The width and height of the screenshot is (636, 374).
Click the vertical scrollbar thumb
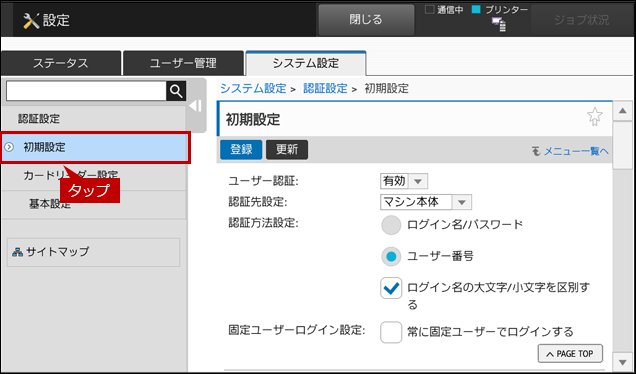[623, 145]
